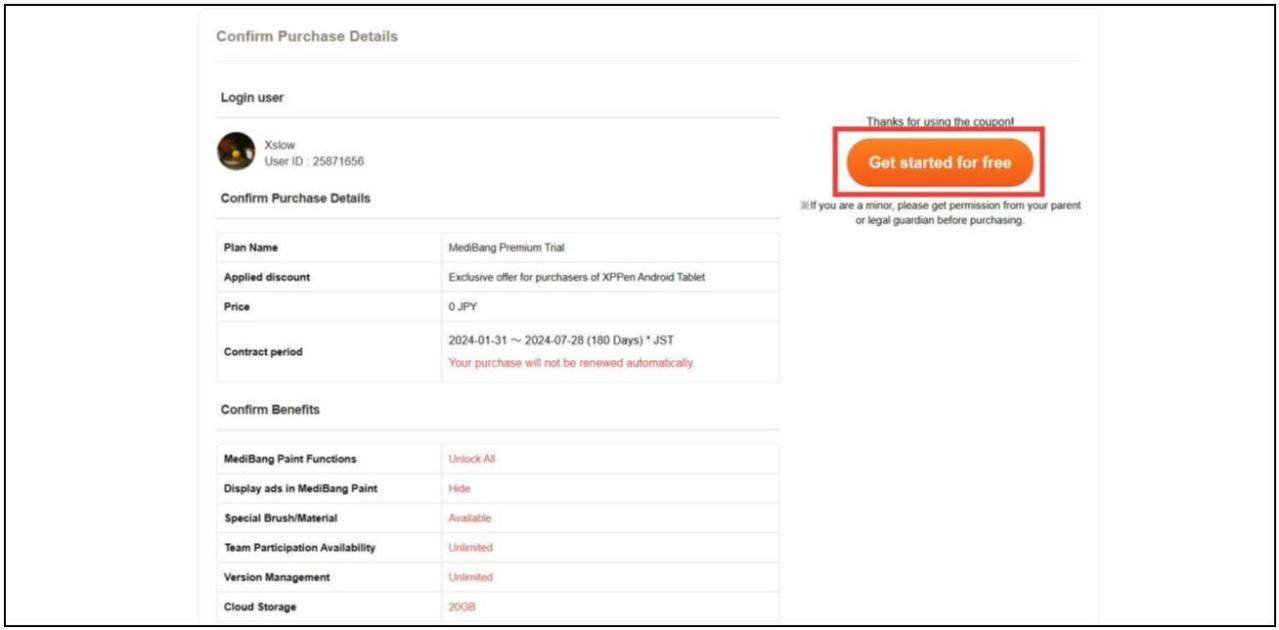Select the User ID : 25871656 text
This screenshot has height=630, width=1279.
click(x=314, y=161)
